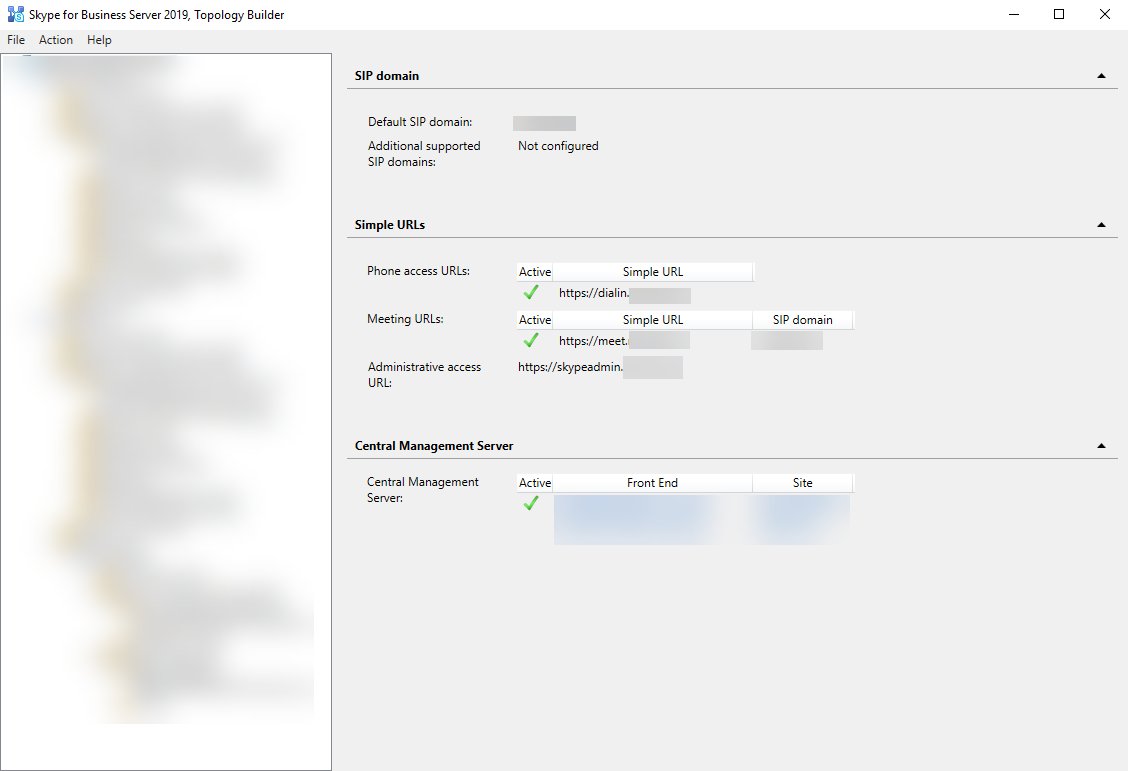Select the Front End column header
The width and height of the screenshot is (1128, 771).
(653, 482)
